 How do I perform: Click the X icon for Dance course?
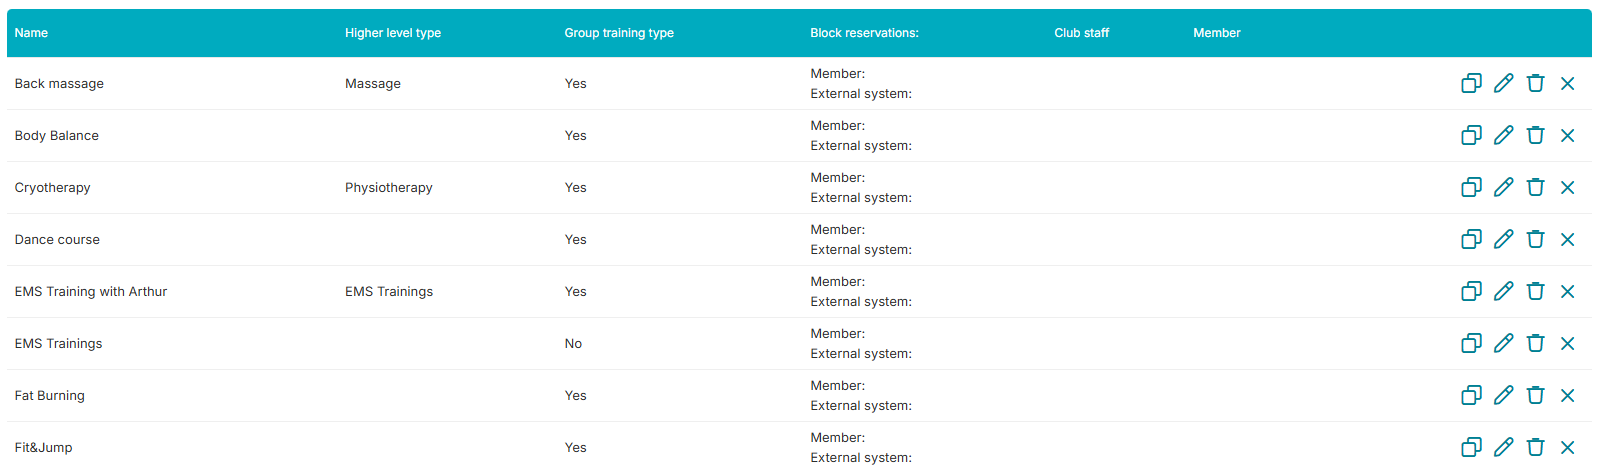pos(1567,239)
